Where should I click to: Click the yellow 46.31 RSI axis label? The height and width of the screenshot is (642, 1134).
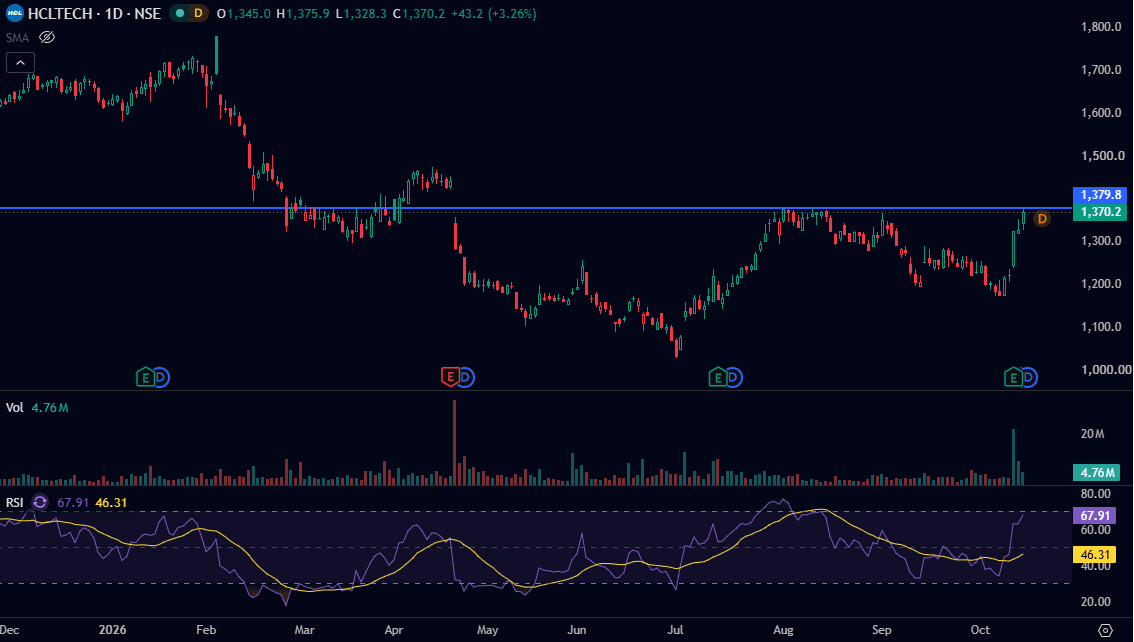click(x=1094, y=555)
